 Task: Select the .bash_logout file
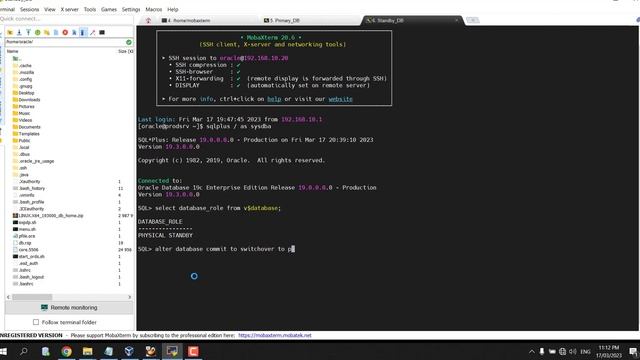coord(31,277)
